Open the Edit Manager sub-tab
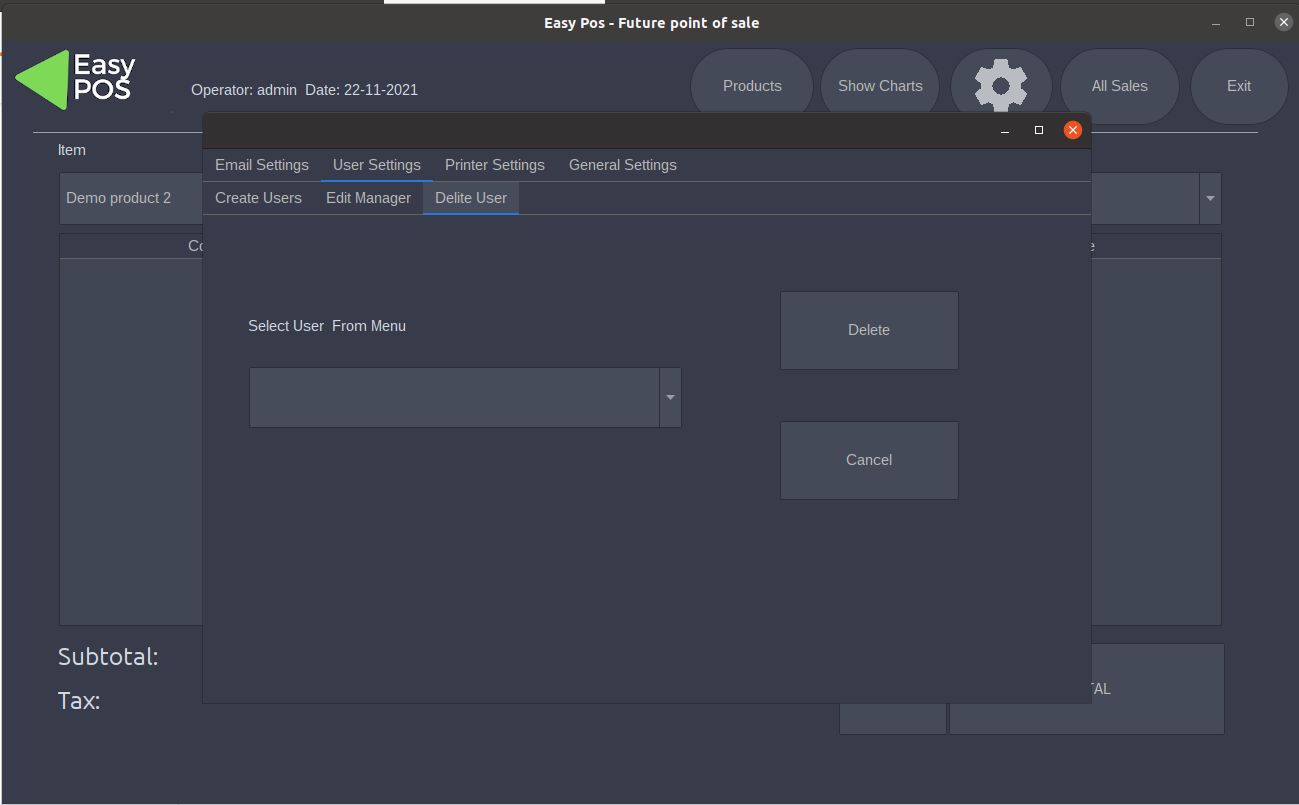The width and height of the screenshot is (1299, 805). tap(368, 198)
